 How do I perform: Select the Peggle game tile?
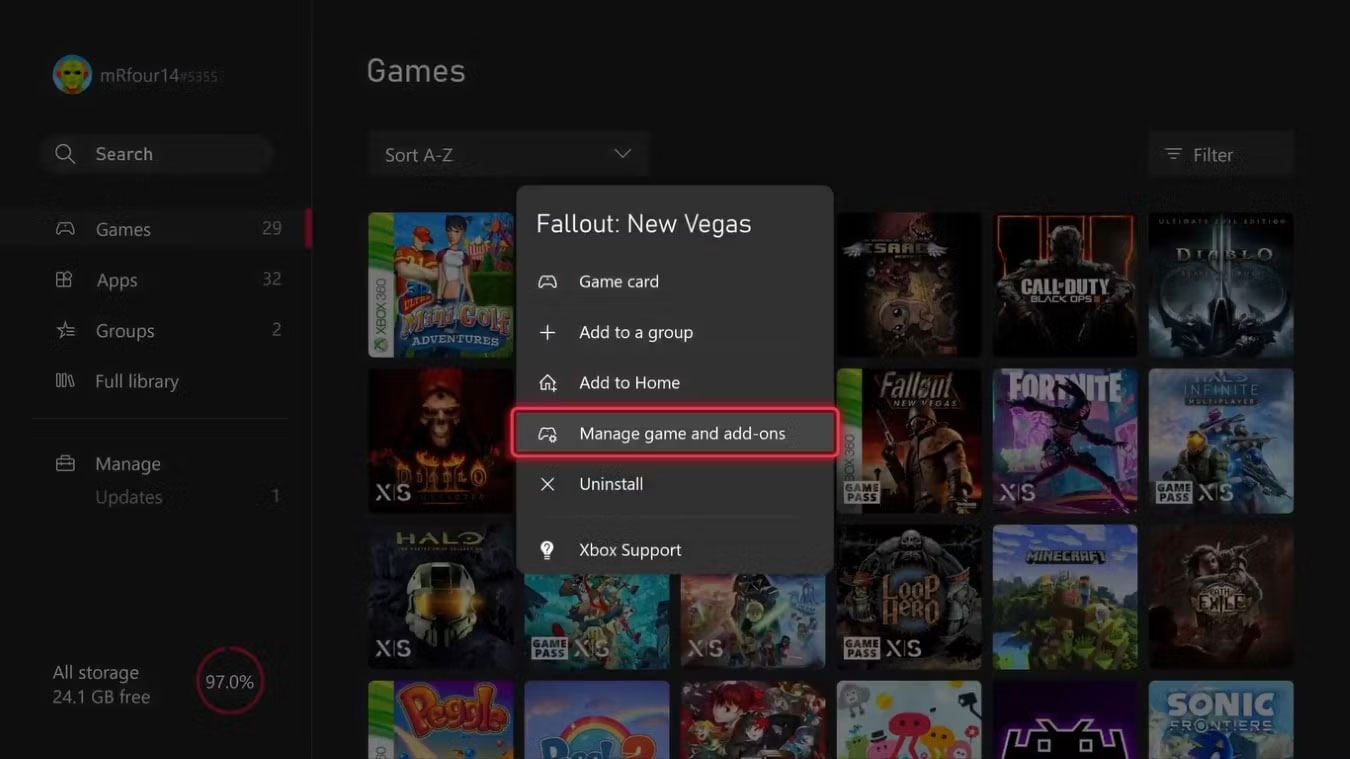(x=441, y=720)
